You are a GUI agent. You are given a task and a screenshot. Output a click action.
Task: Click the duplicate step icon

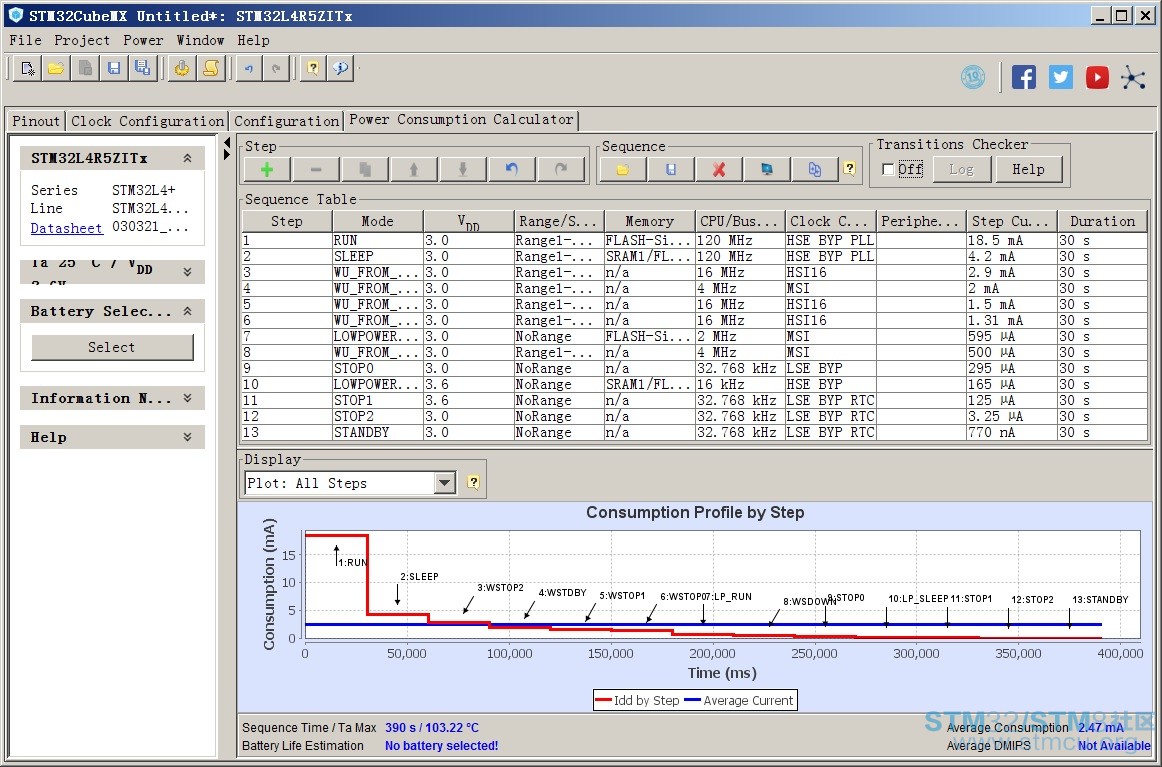pyautogui.click(x=365, y=170)
